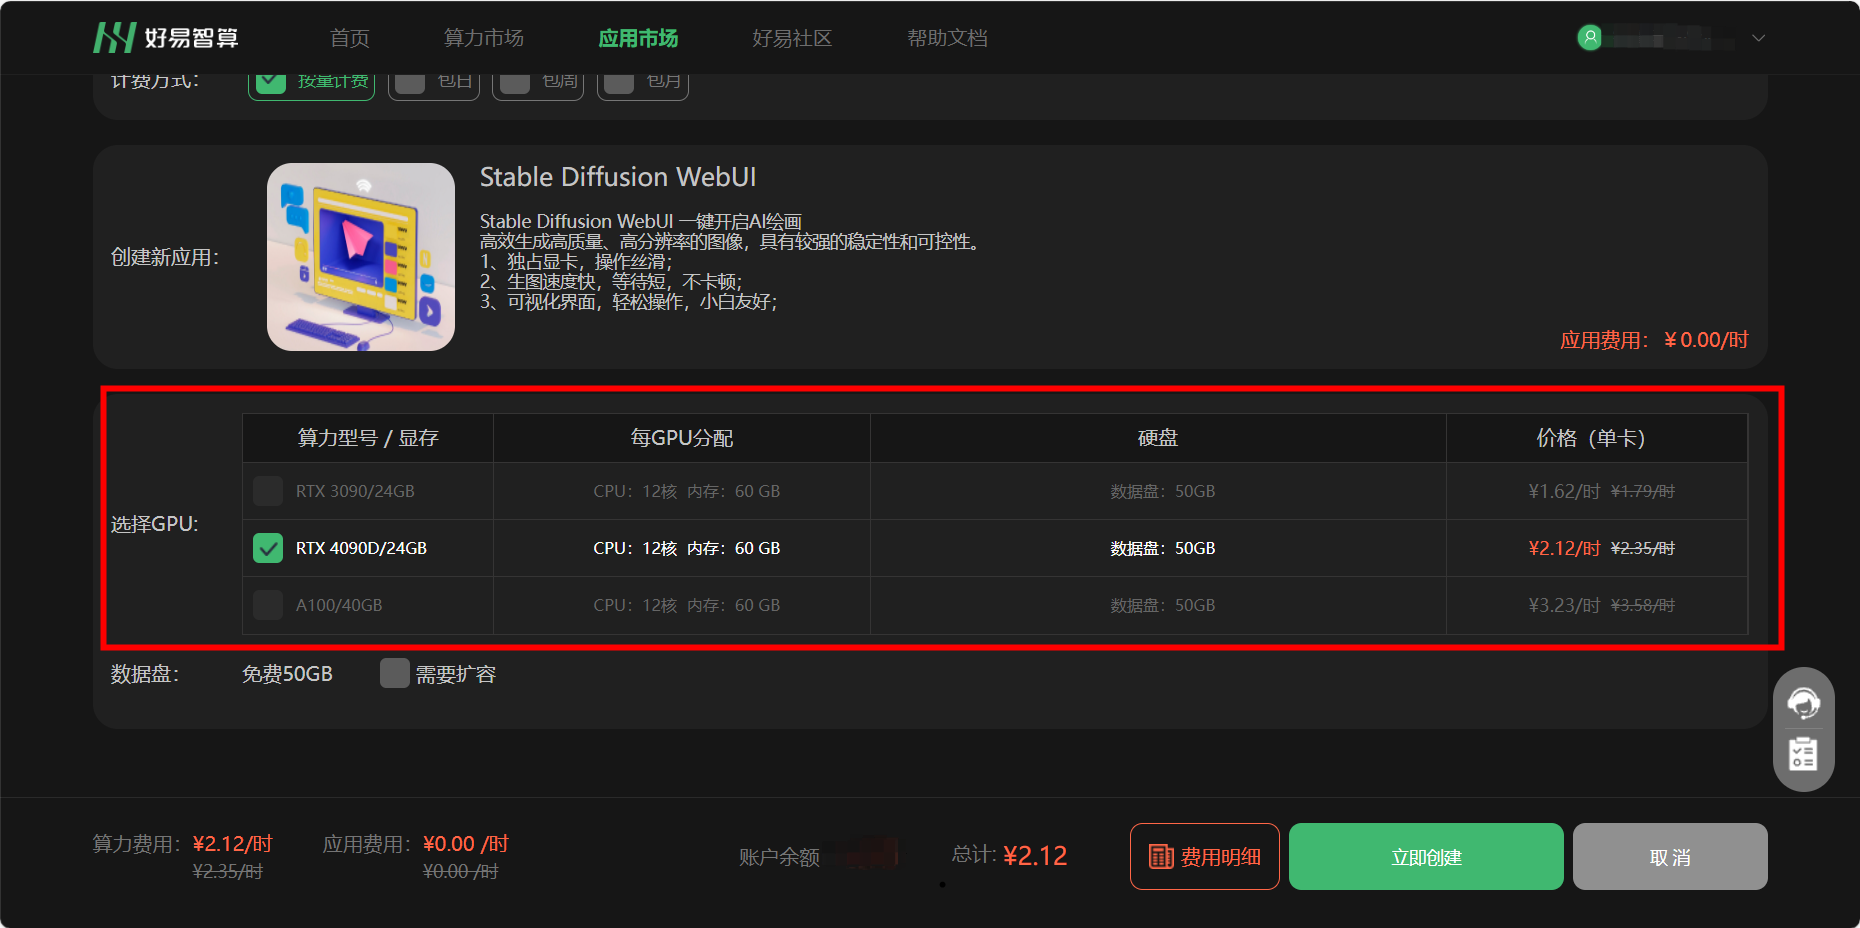Click the 账户余额 label
The width and height of the screenshot is (1860, 928).
point(779,857)
